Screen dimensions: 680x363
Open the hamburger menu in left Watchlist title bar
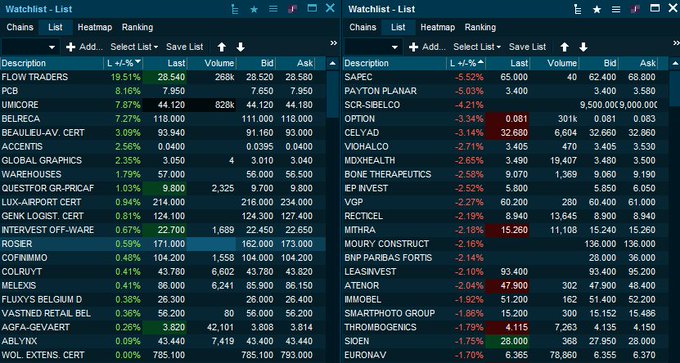pos(273,9)
